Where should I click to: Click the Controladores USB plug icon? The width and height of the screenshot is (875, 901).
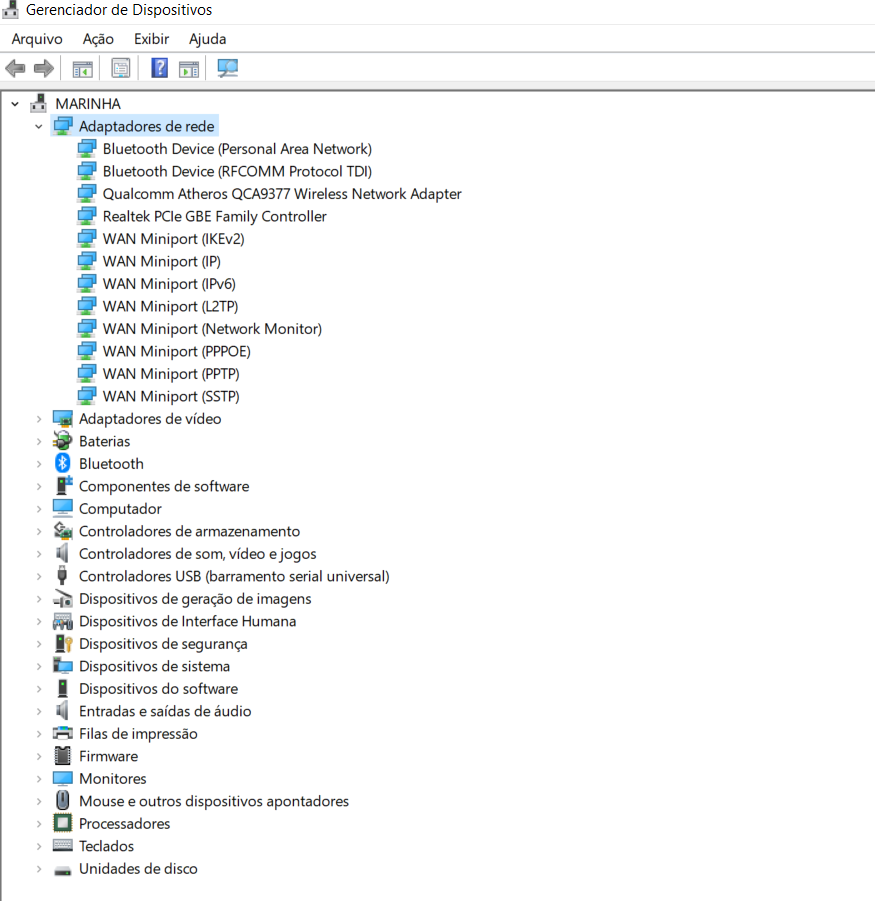(62, 575)
